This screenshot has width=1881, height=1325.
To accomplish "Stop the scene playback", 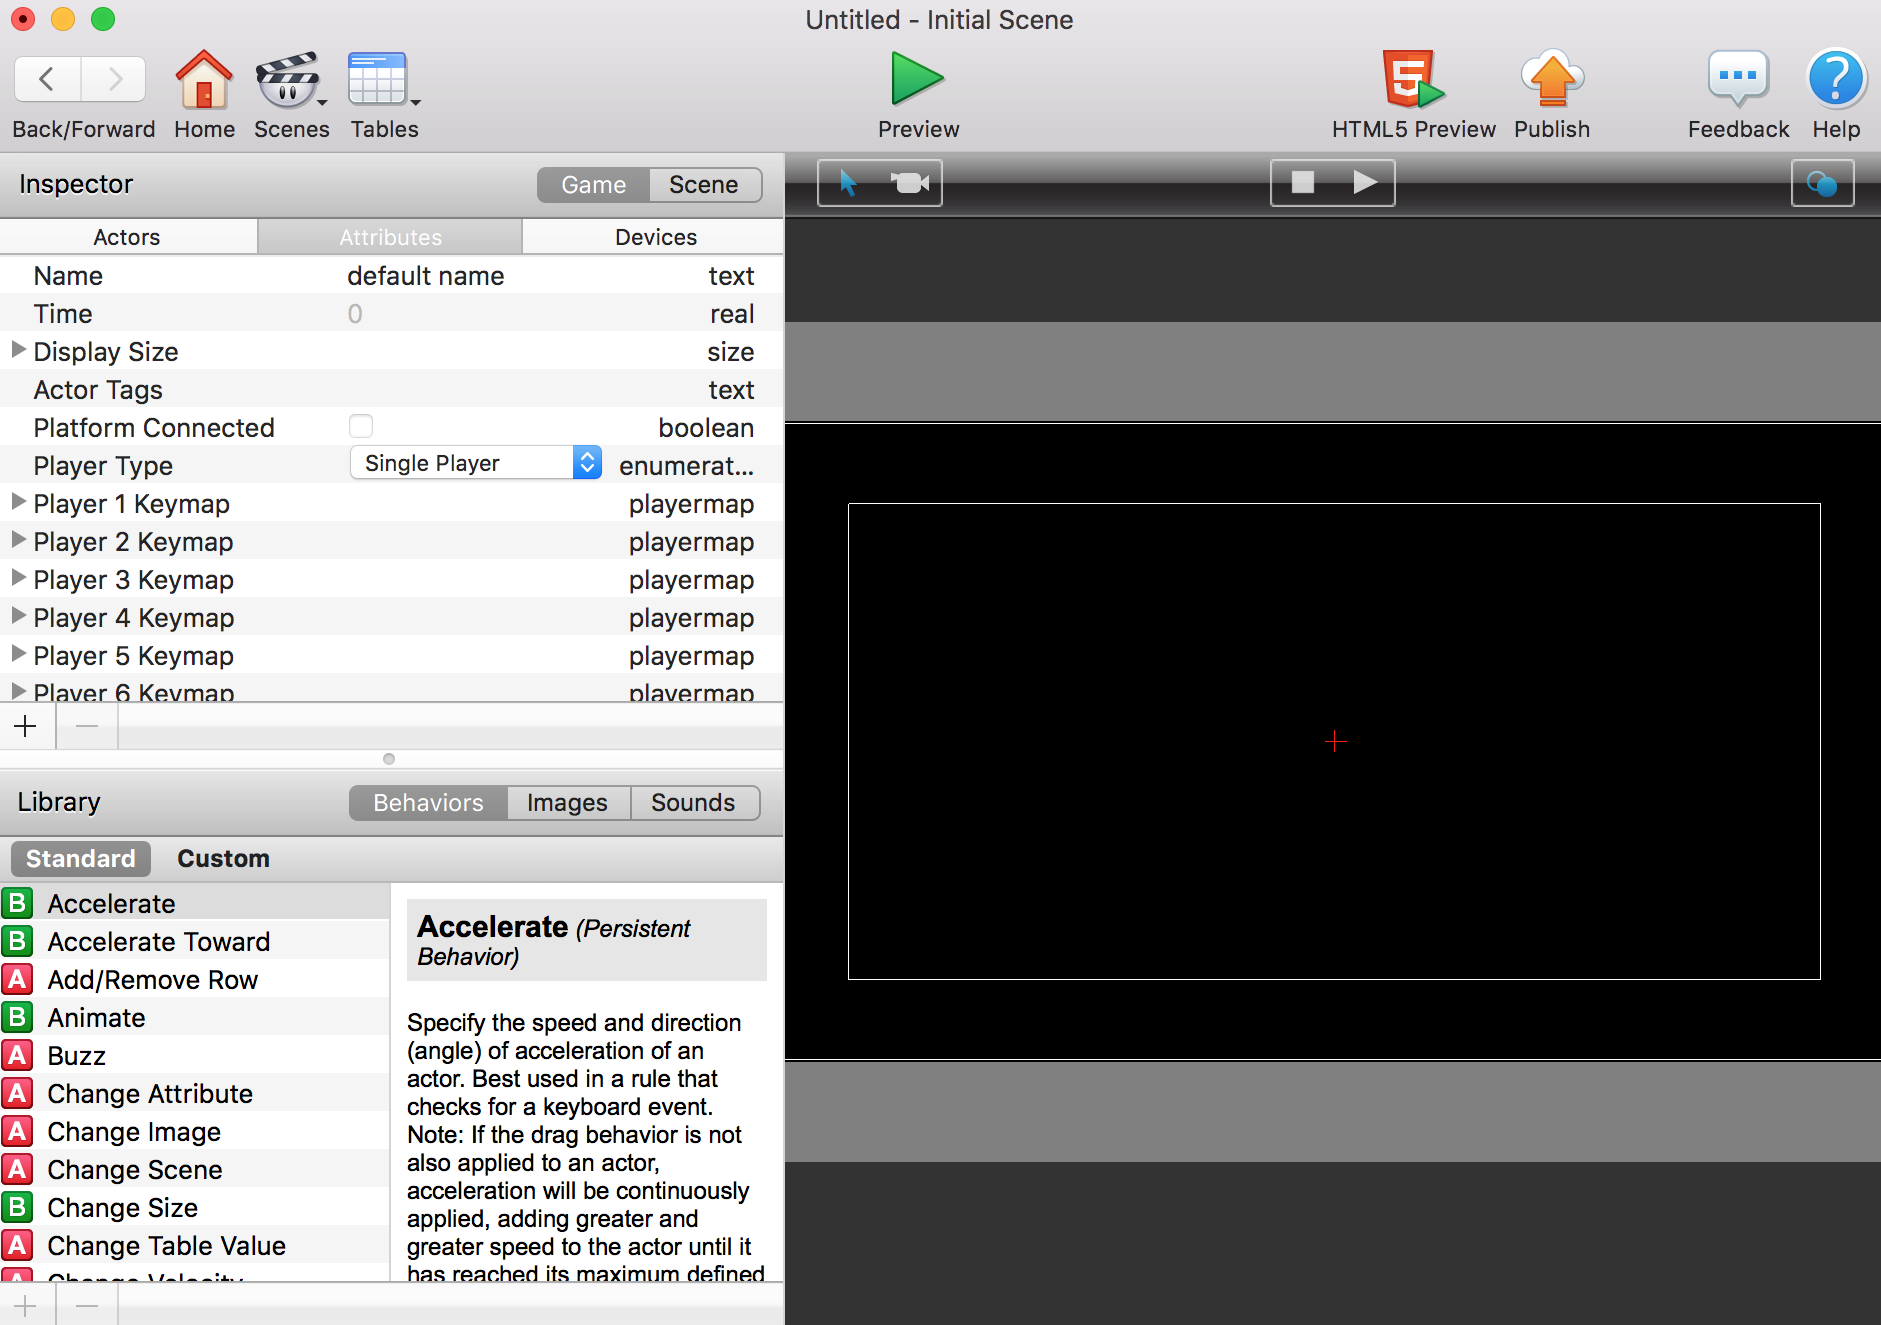I will [x=1302, y=182].
